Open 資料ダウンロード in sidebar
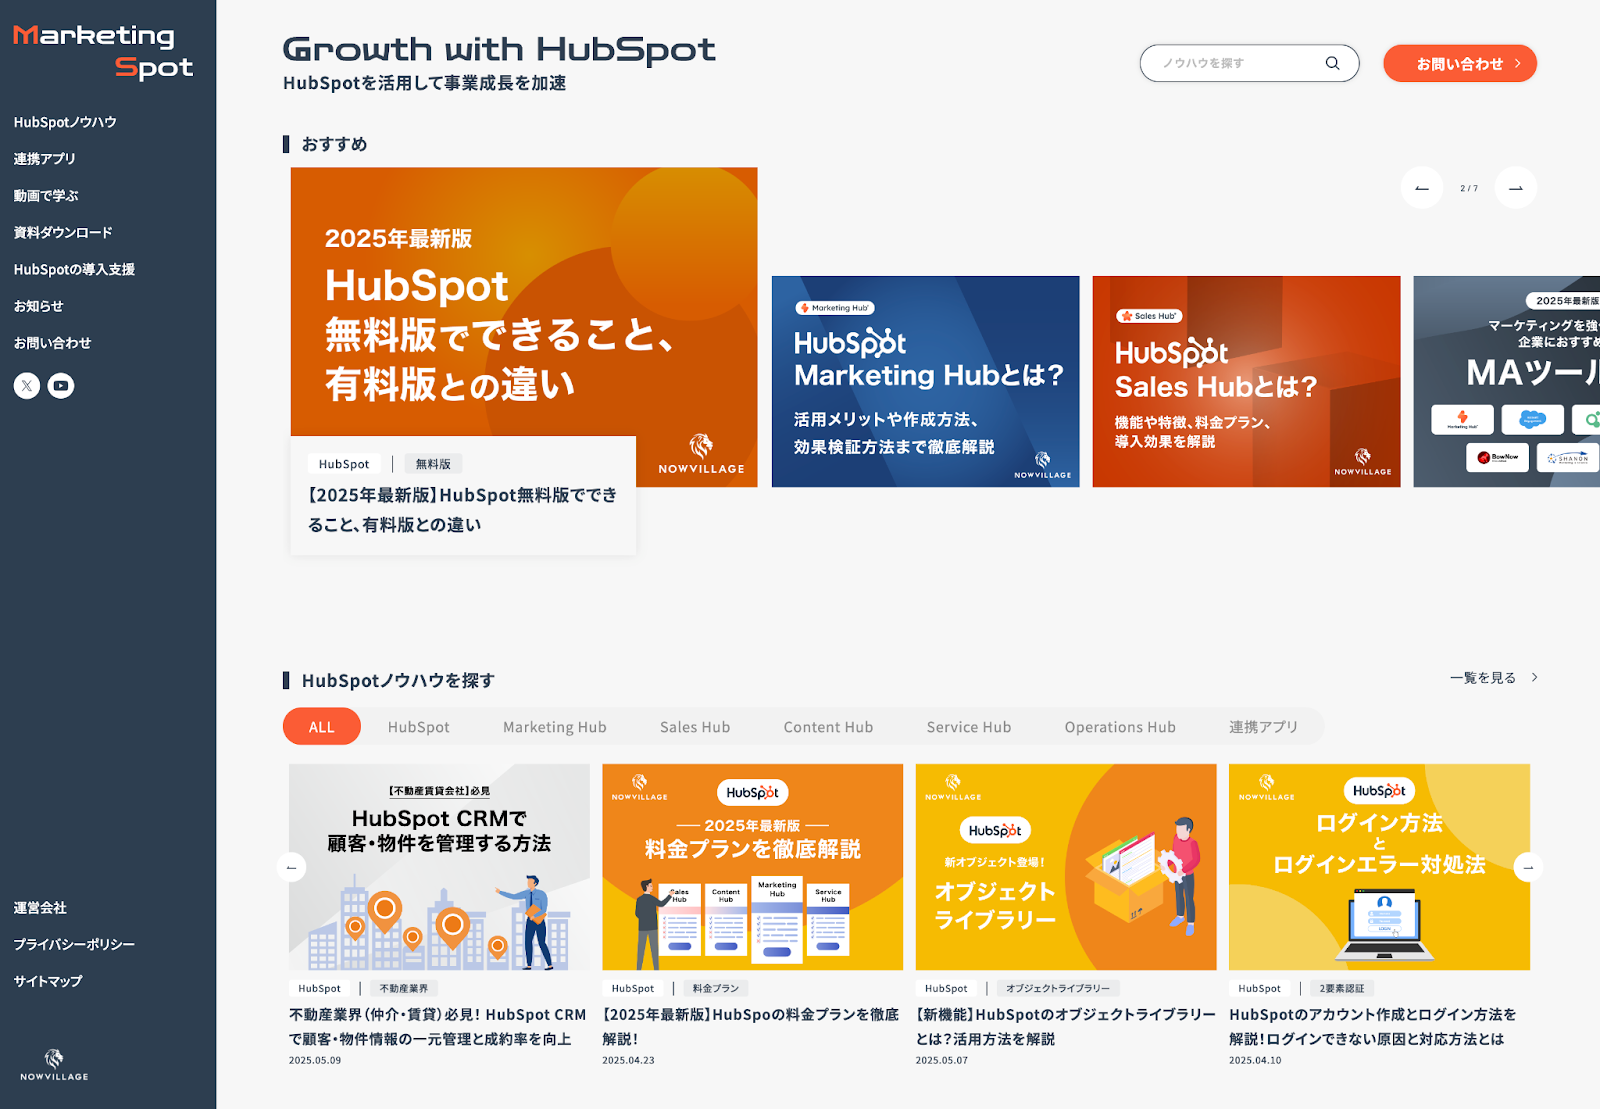This screenshot has width=1600, height=1109. pos(63,233)
